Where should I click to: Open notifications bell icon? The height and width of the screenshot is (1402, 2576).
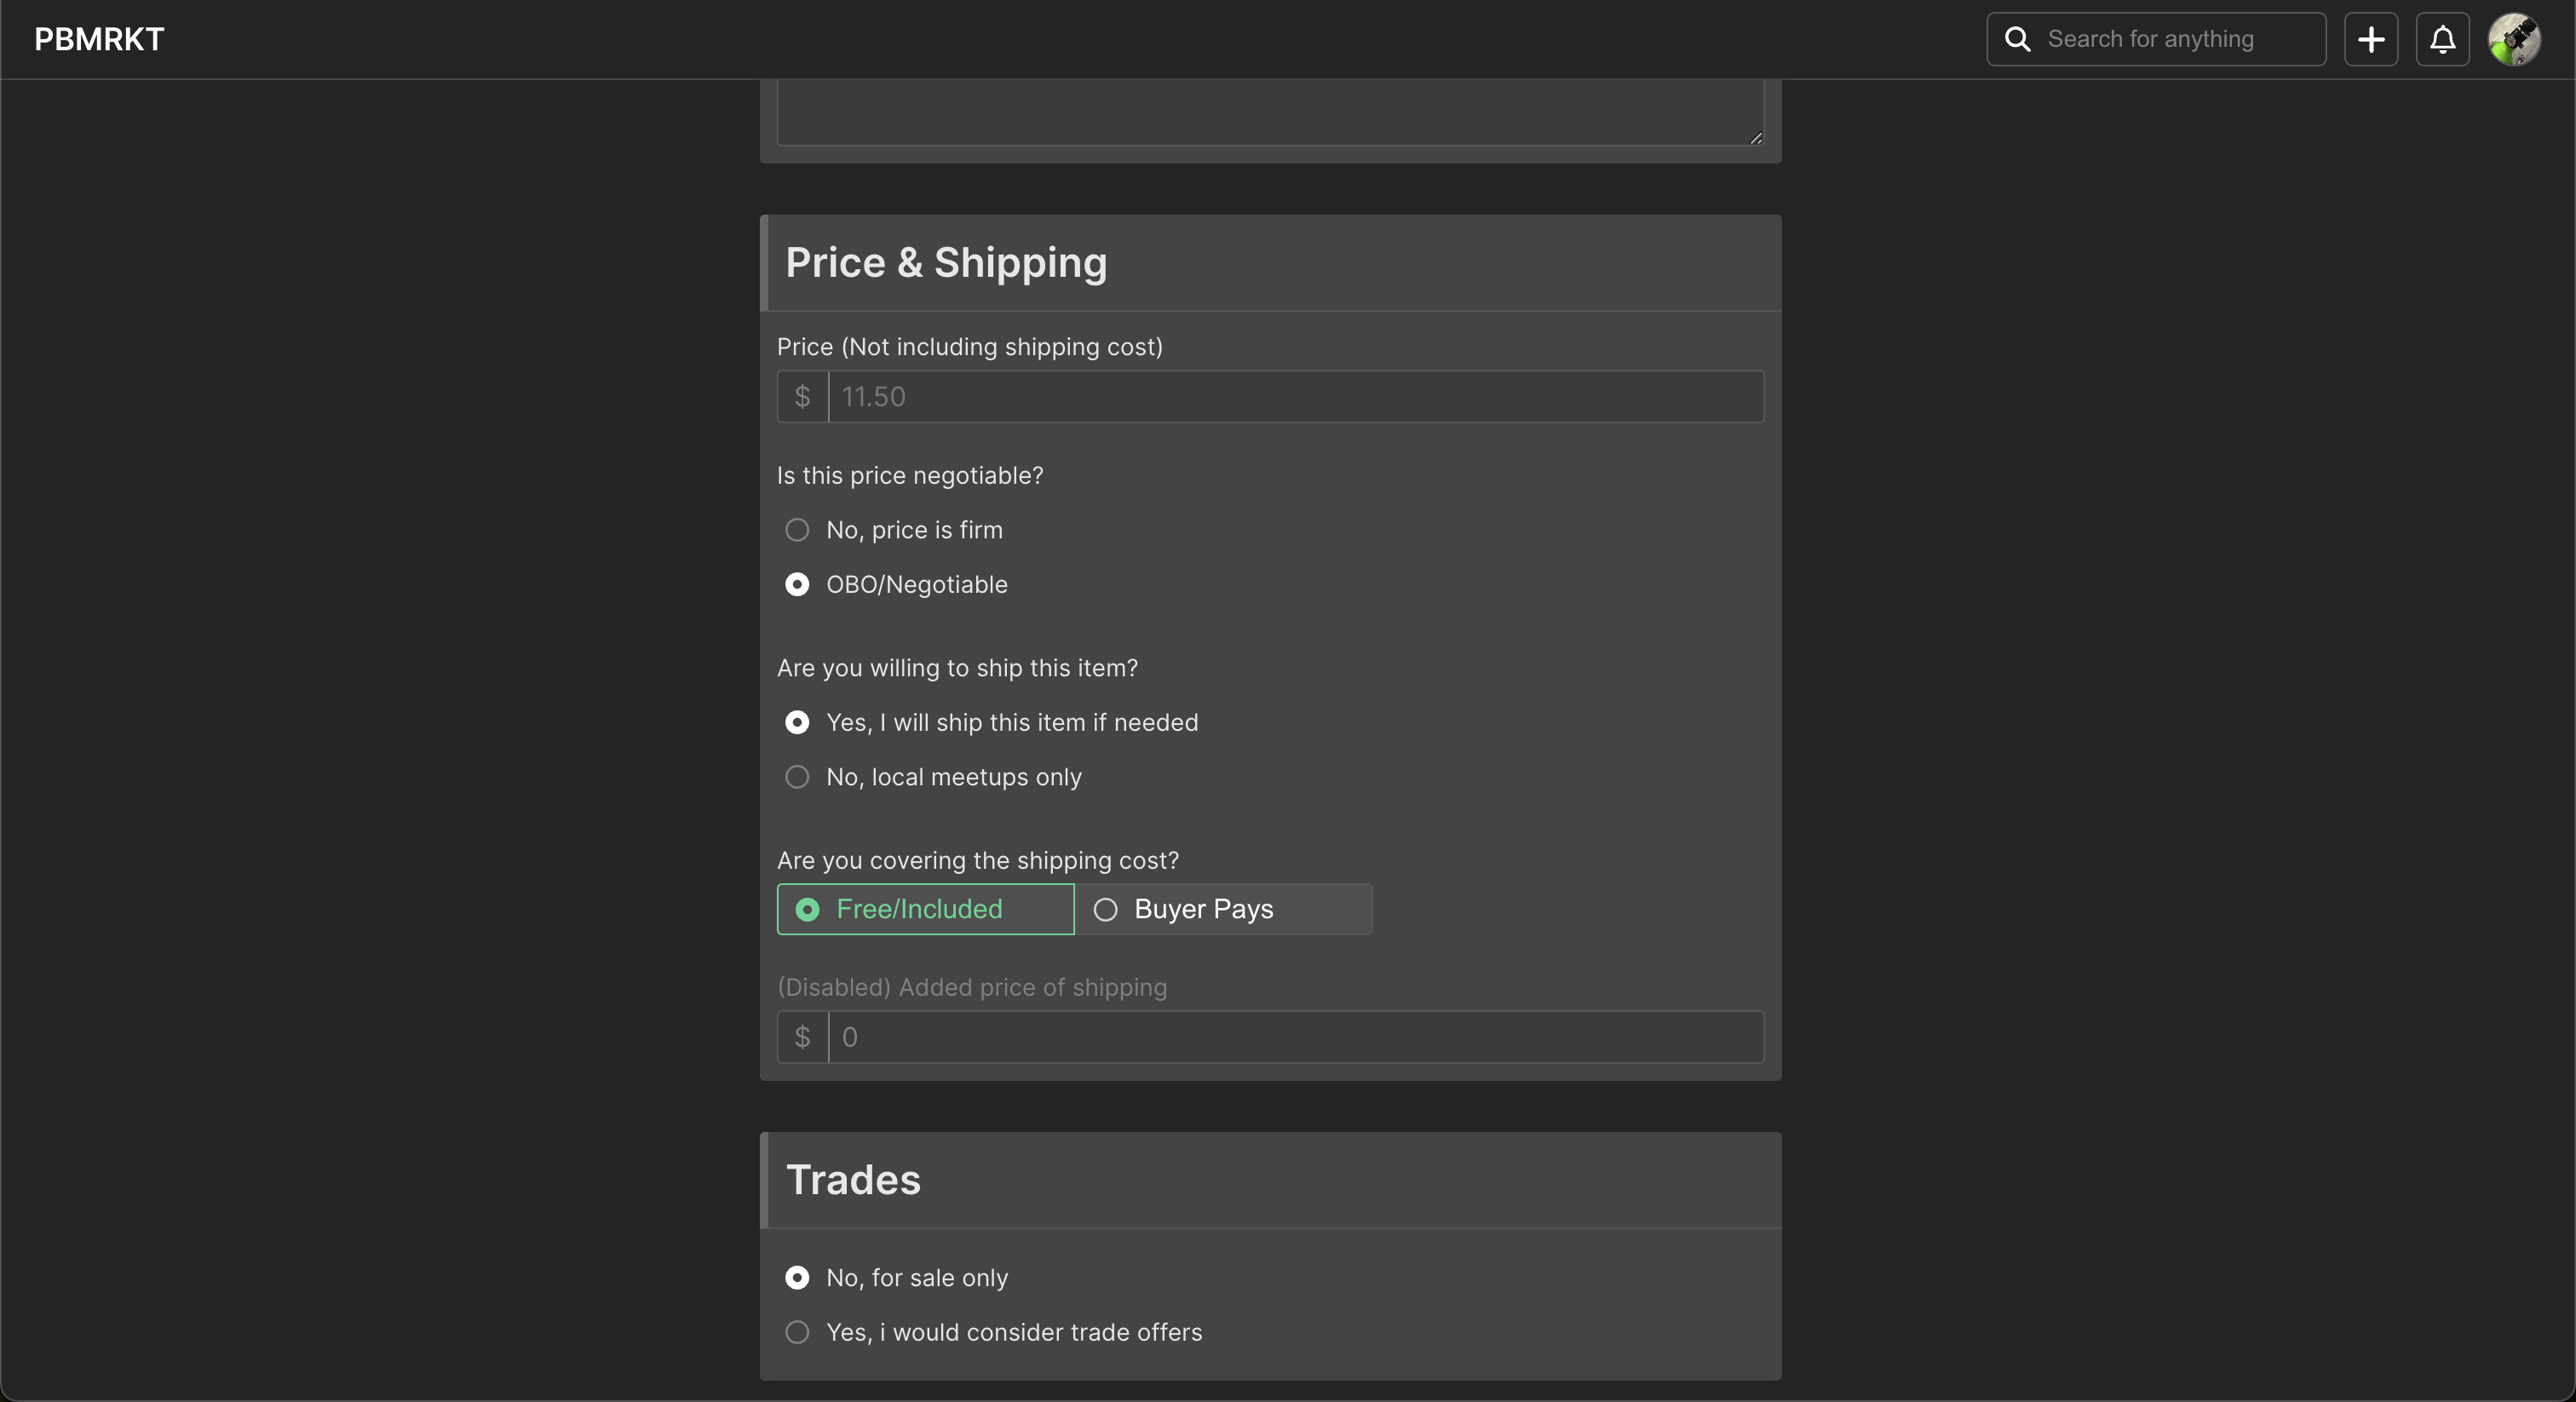[2443, 39]
